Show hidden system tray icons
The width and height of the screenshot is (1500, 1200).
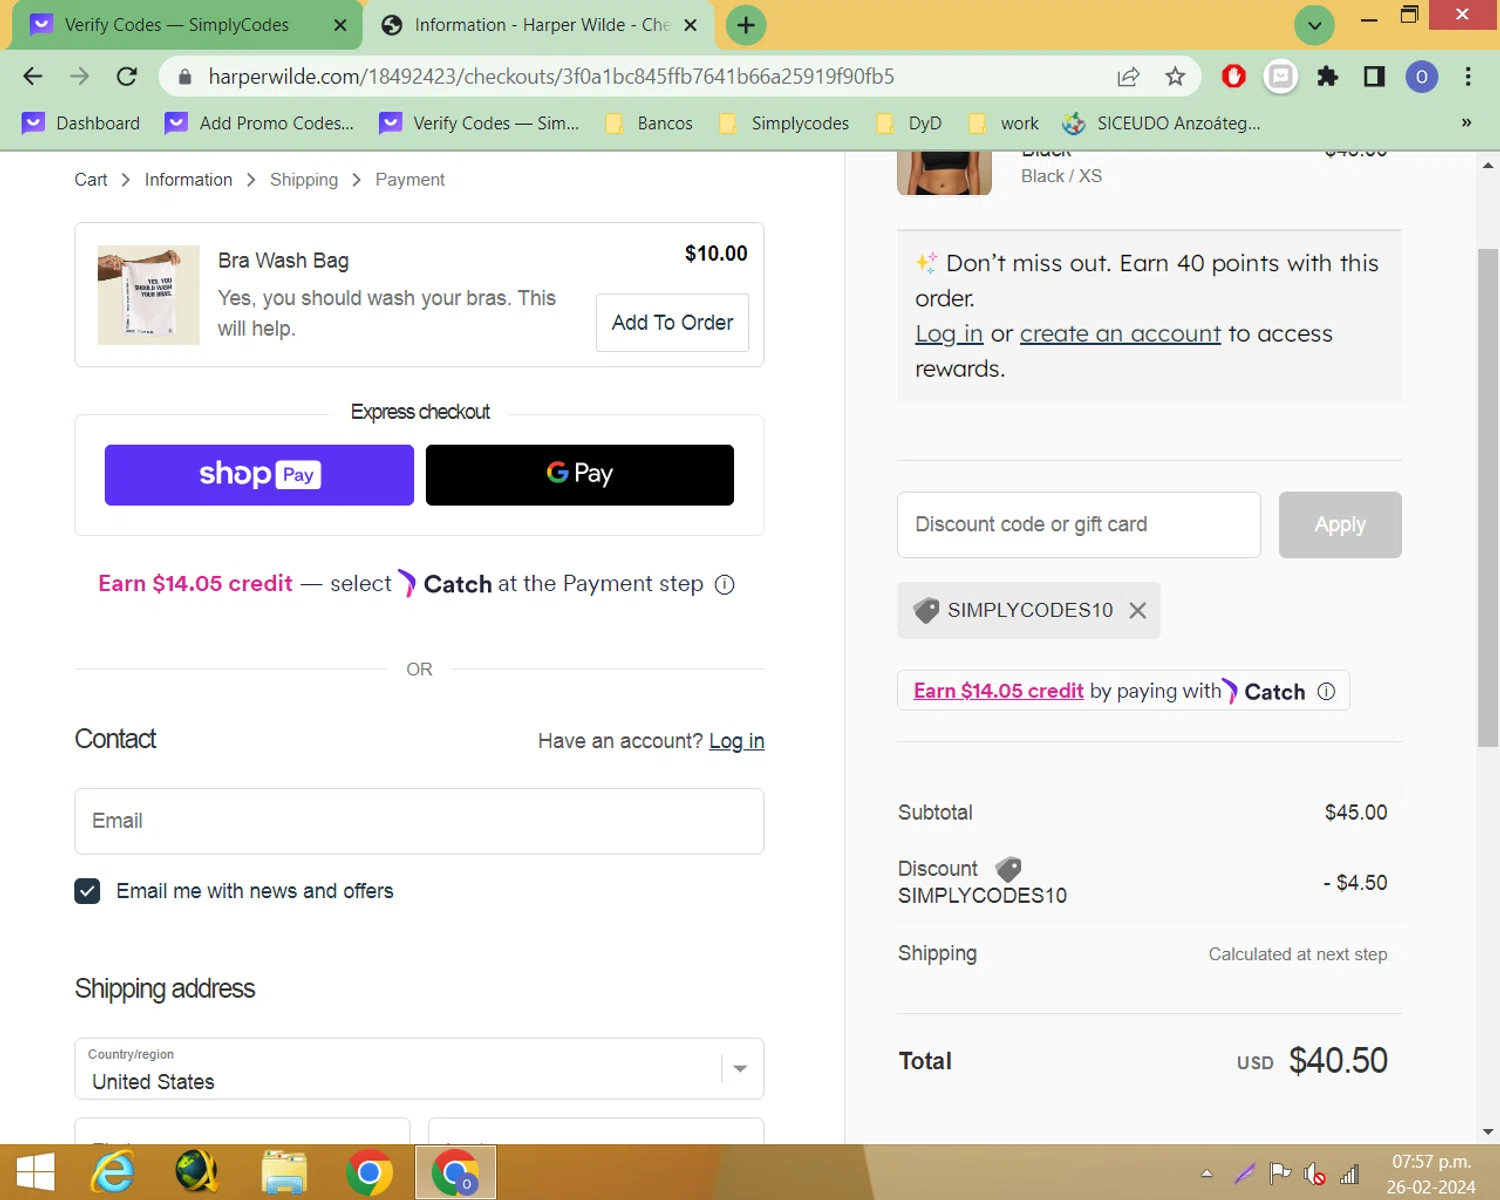coord(1207,1174)
